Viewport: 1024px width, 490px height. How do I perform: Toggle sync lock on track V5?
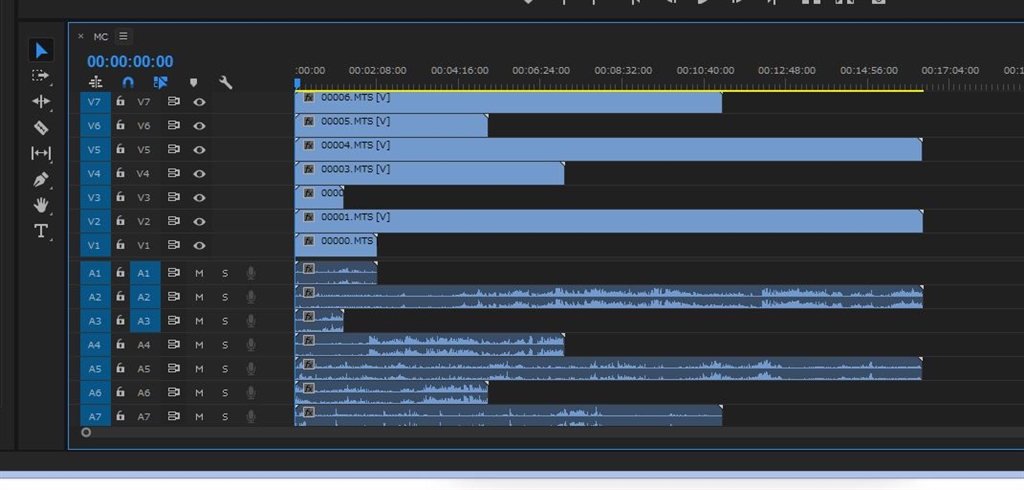pyautogui.click(x=173, y=150)
